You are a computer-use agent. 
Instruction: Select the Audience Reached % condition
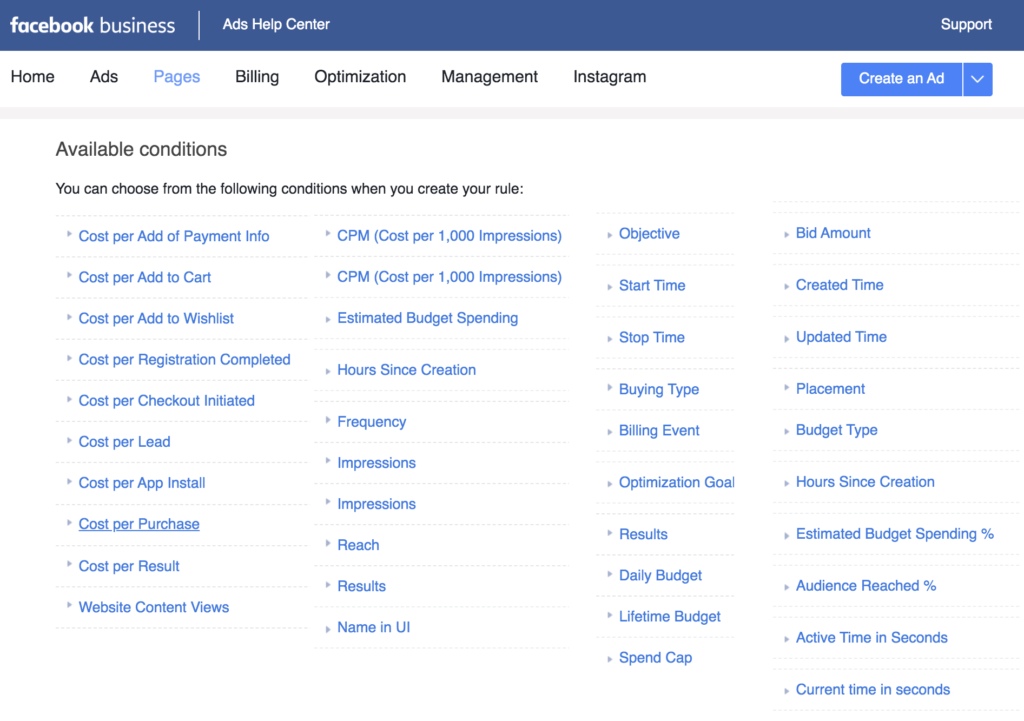pyautogui.click(x=865, y=586)
